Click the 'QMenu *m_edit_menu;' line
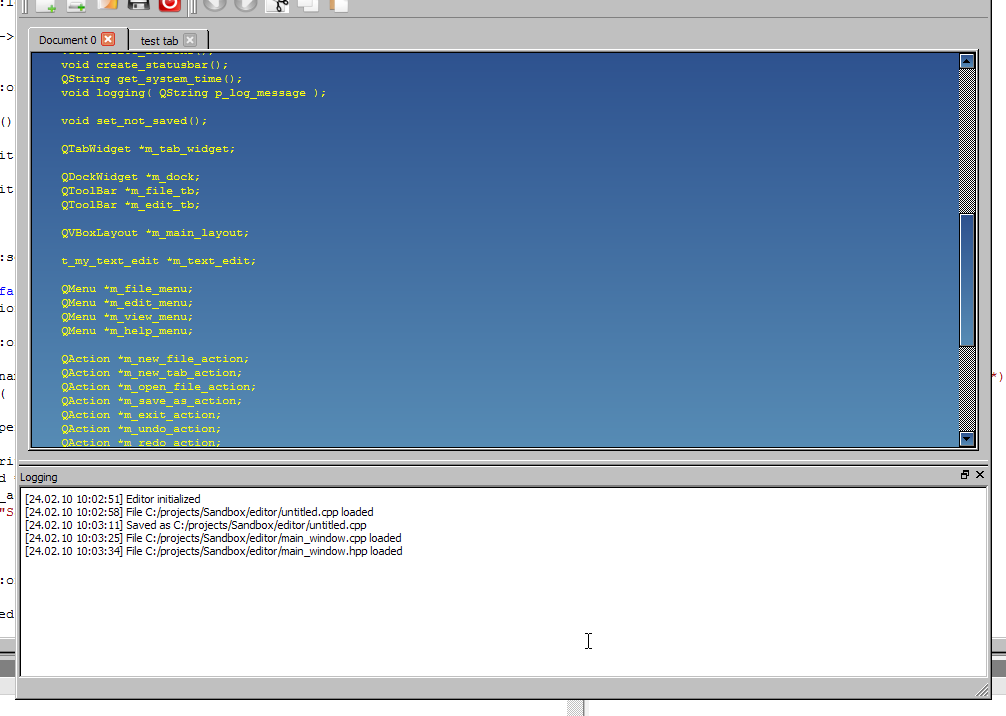This screenshot has height=716, width=1006. tap(126, 303)
